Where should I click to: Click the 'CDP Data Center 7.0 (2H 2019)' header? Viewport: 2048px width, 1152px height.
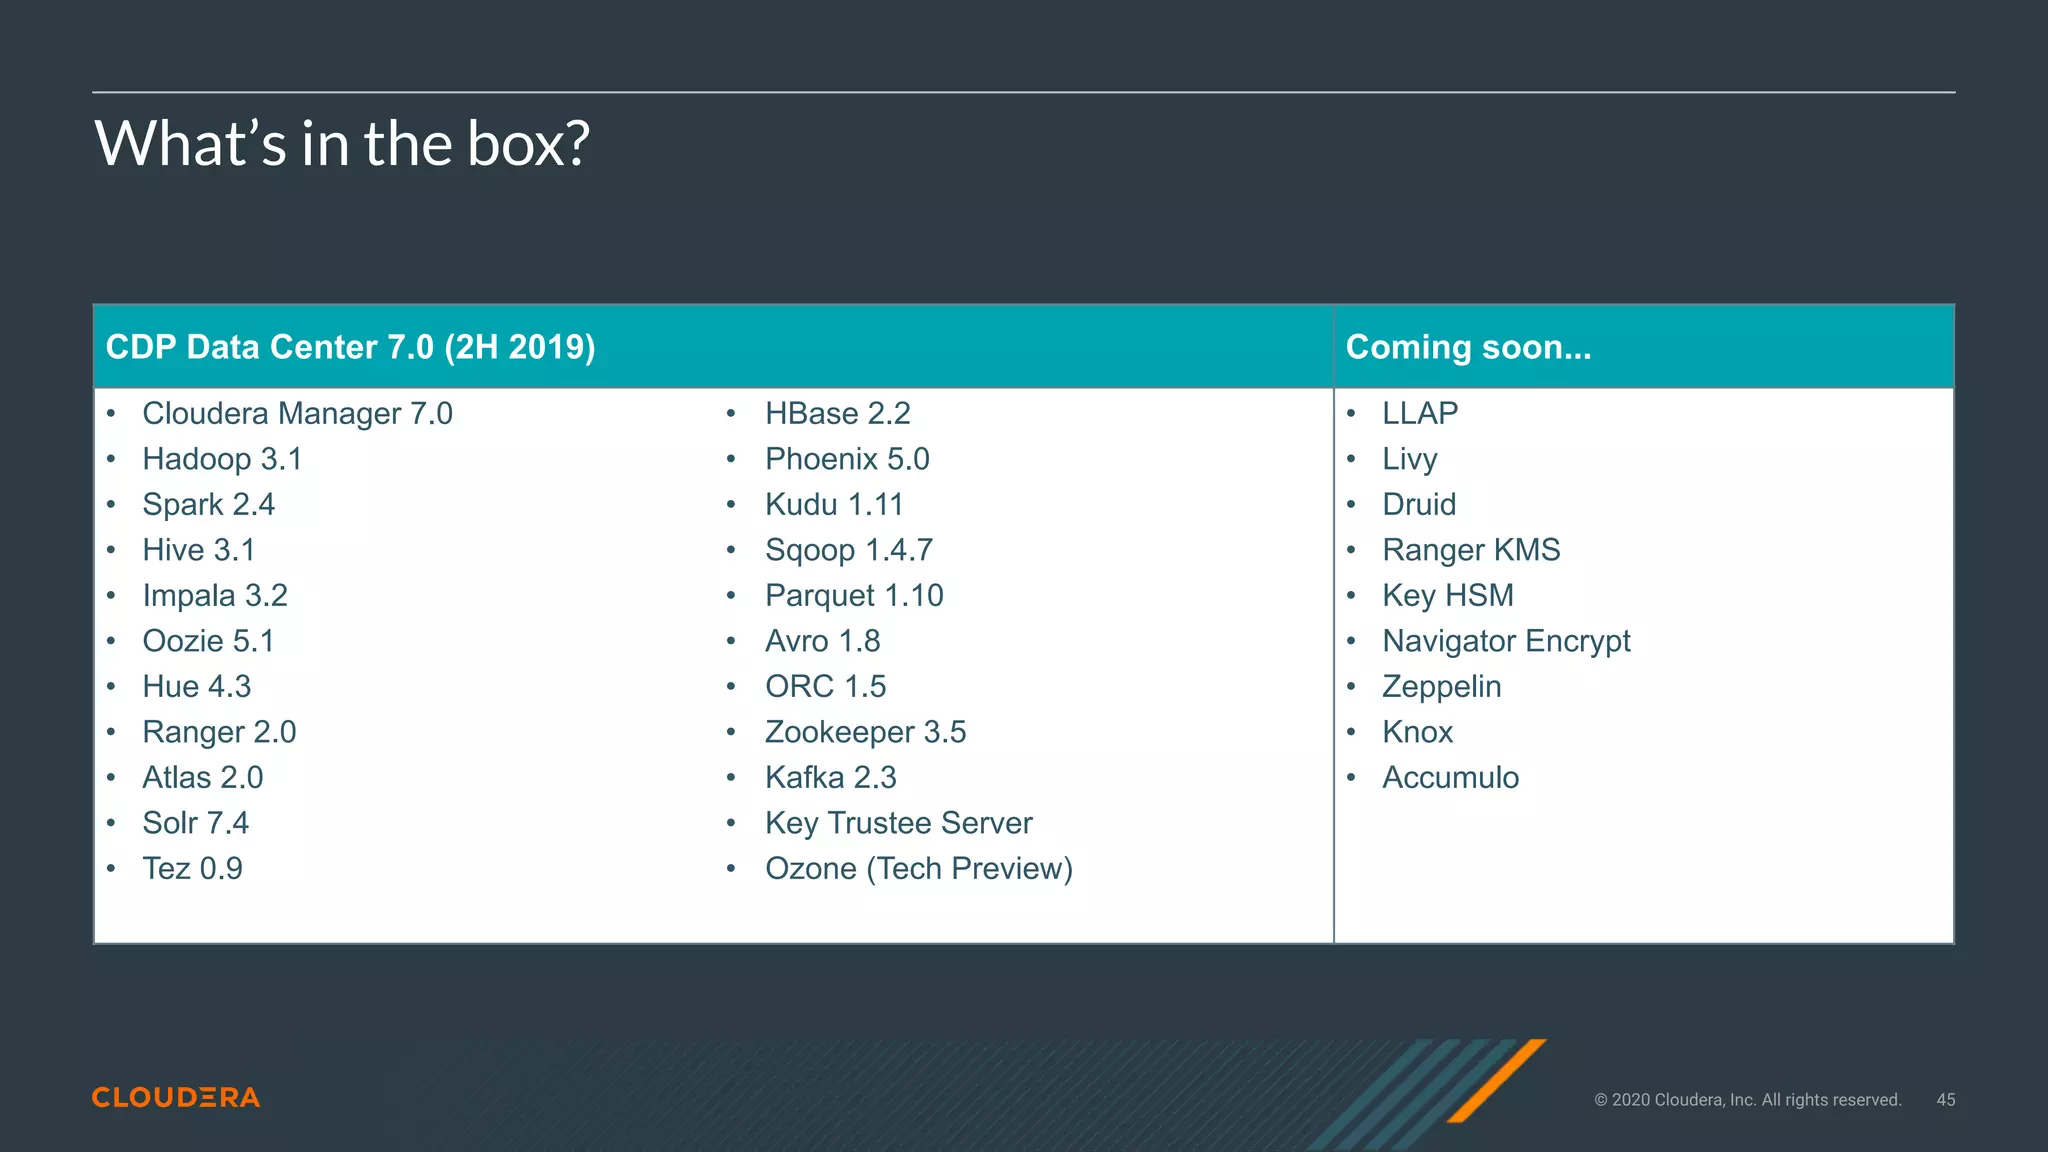351,347
